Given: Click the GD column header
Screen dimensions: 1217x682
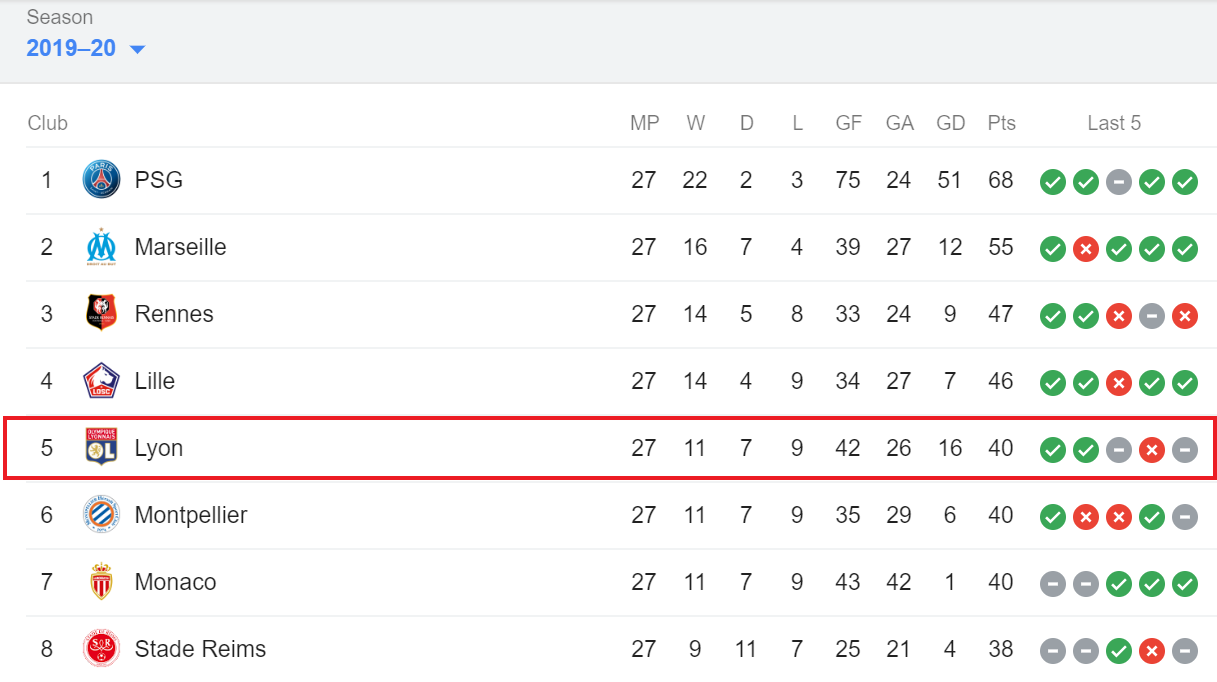Looking at the screenshot, I should pyautogui.click(x=951, y=123).
